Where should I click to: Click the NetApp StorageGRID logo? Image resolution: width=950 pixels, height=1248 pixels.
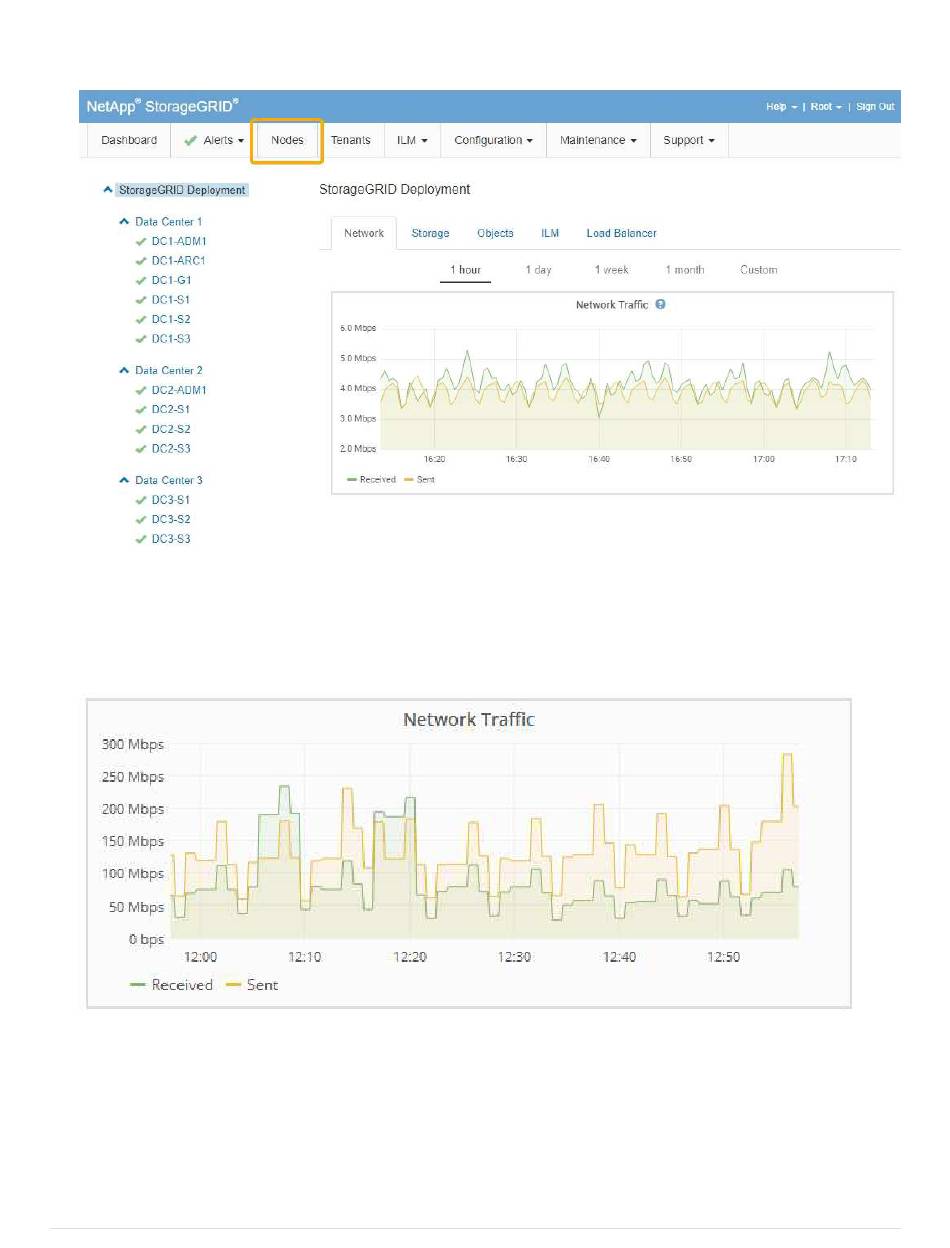tap(161, 107)
